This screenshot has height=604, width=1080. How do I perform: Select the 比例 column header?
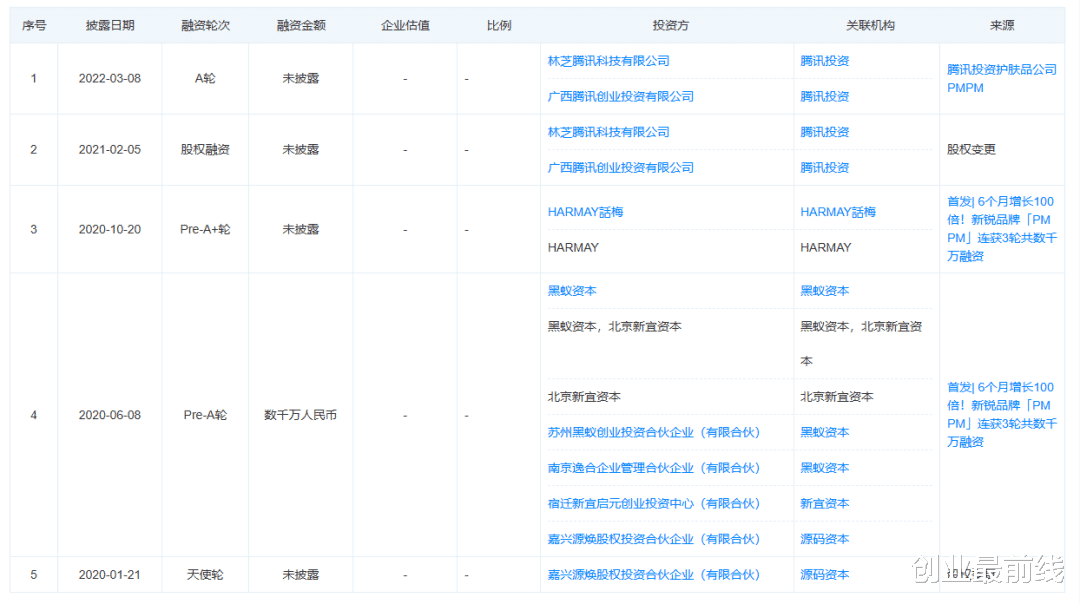point(499,25)
